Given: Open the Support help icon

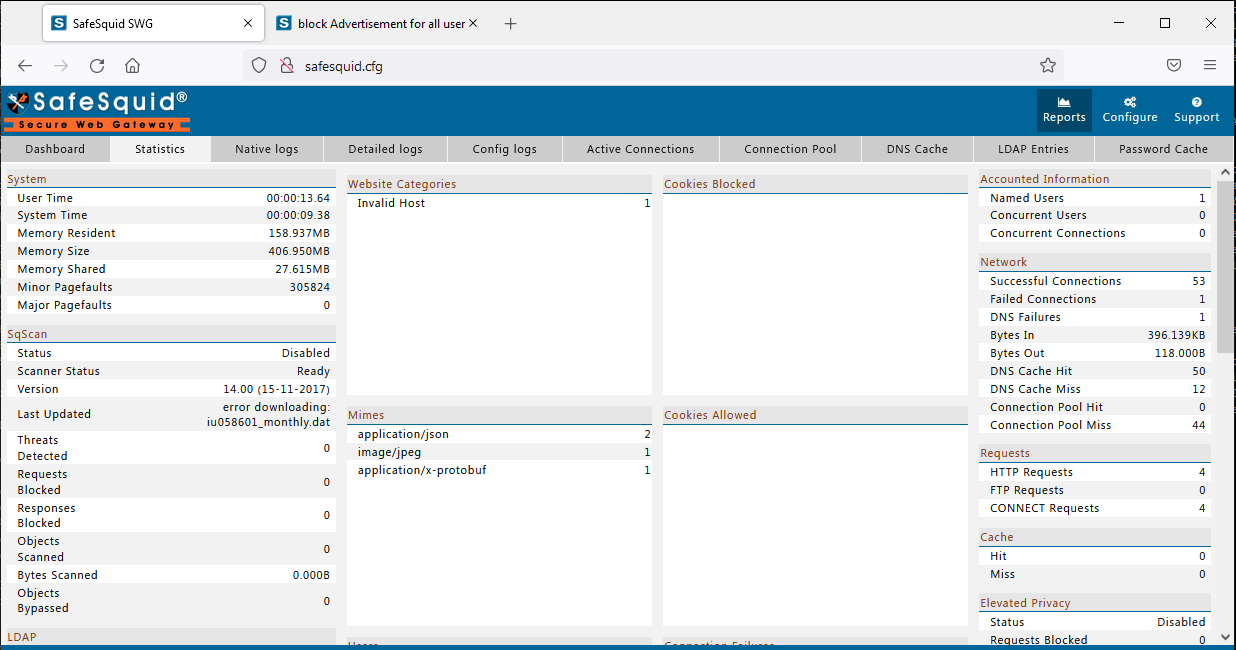Looking at the screenshot, I should click(x=1197, y=110).
